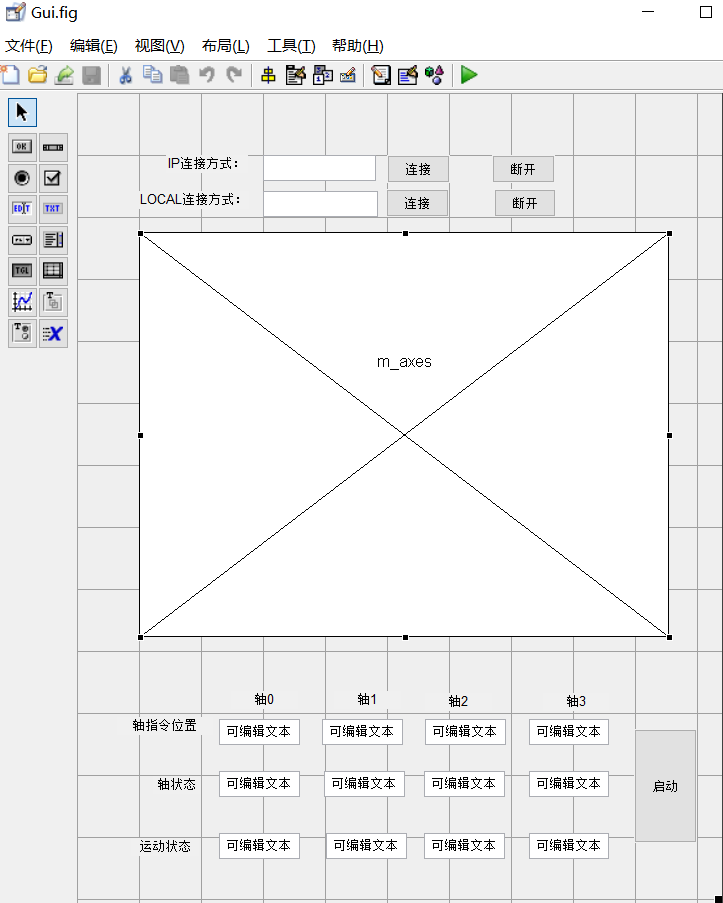Select 轴1 运动状态 edit box
This screenshot has height=903, width=723.
point(366,846)
